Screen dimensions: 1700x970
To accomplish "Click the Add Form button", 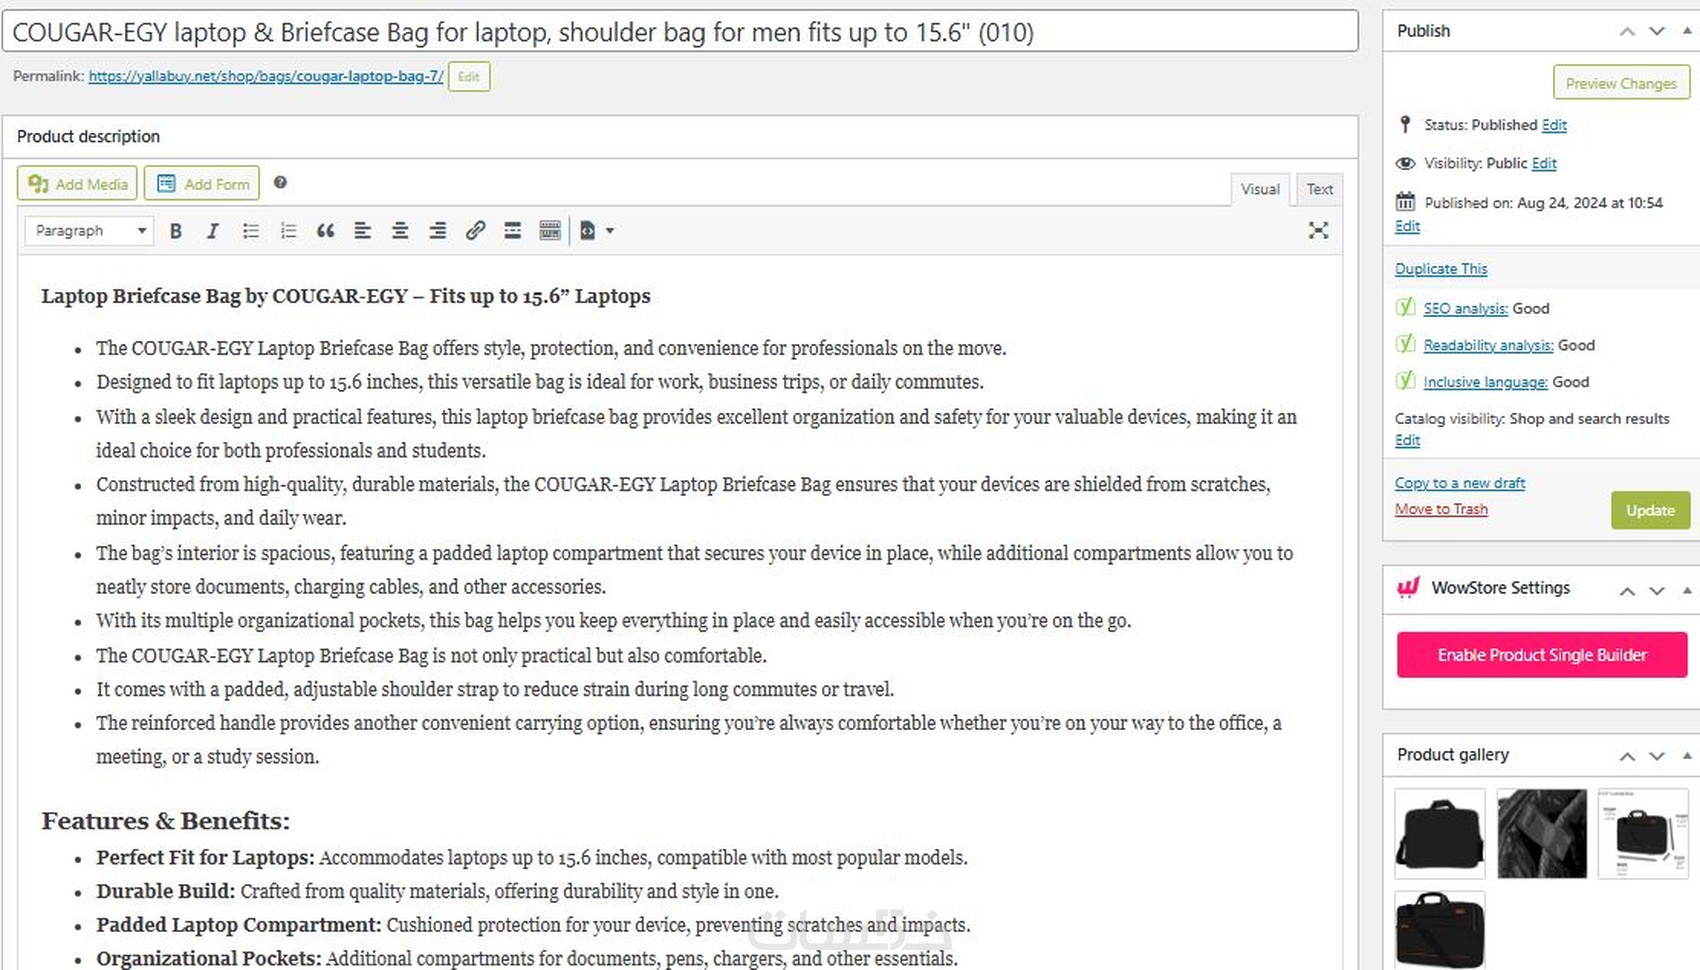I will pos(202,184).
